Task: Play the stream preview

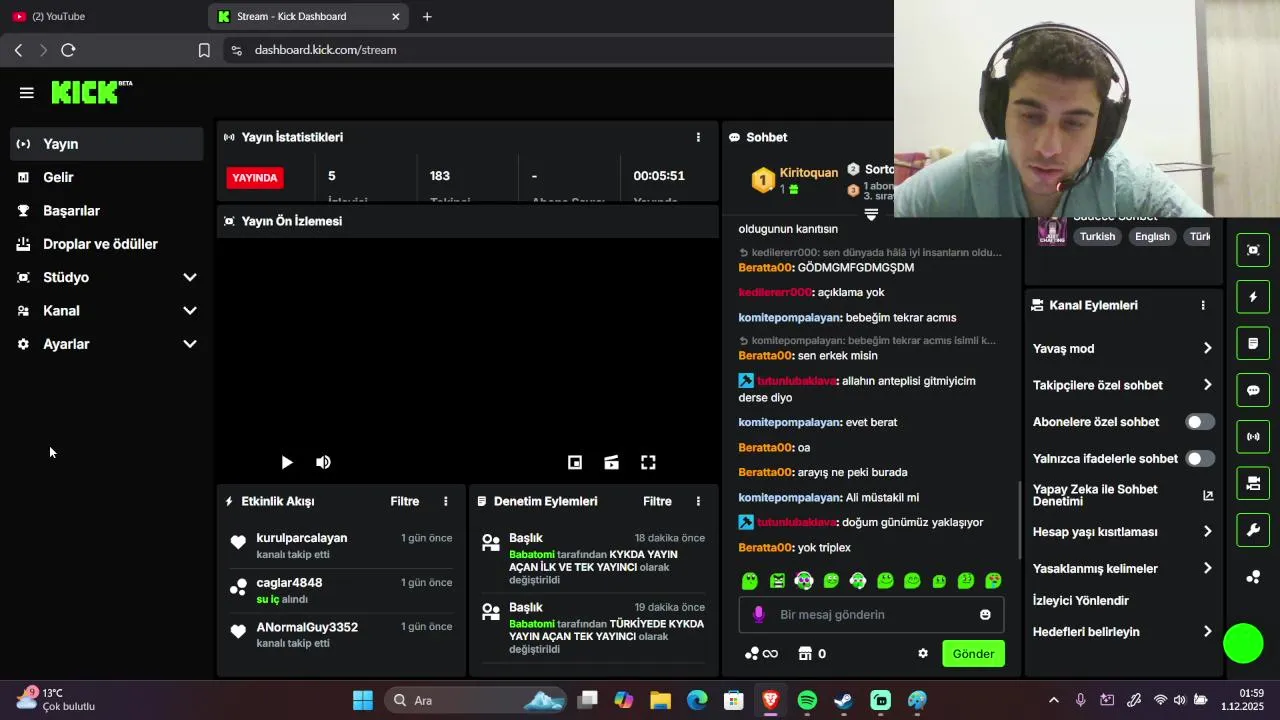Action: [287, 462]
